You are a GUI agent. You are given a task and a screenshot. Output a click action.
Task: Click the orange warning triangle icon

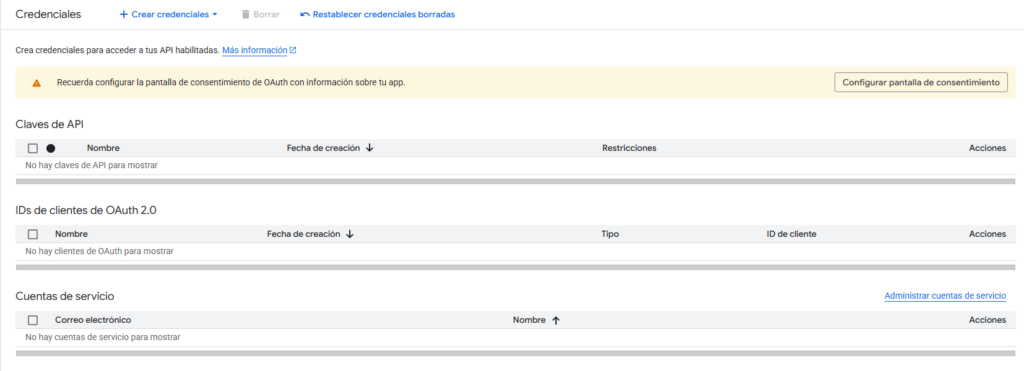click(37, 83)
